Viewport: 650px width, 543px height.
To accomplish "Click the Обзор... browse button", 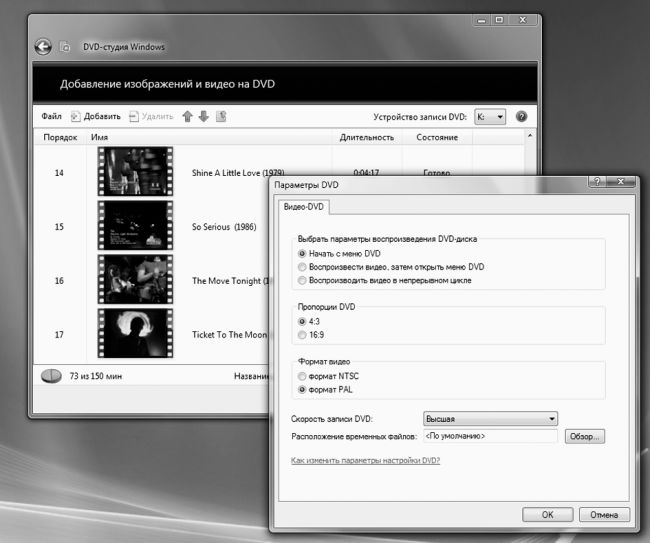I will pos(585,437).
